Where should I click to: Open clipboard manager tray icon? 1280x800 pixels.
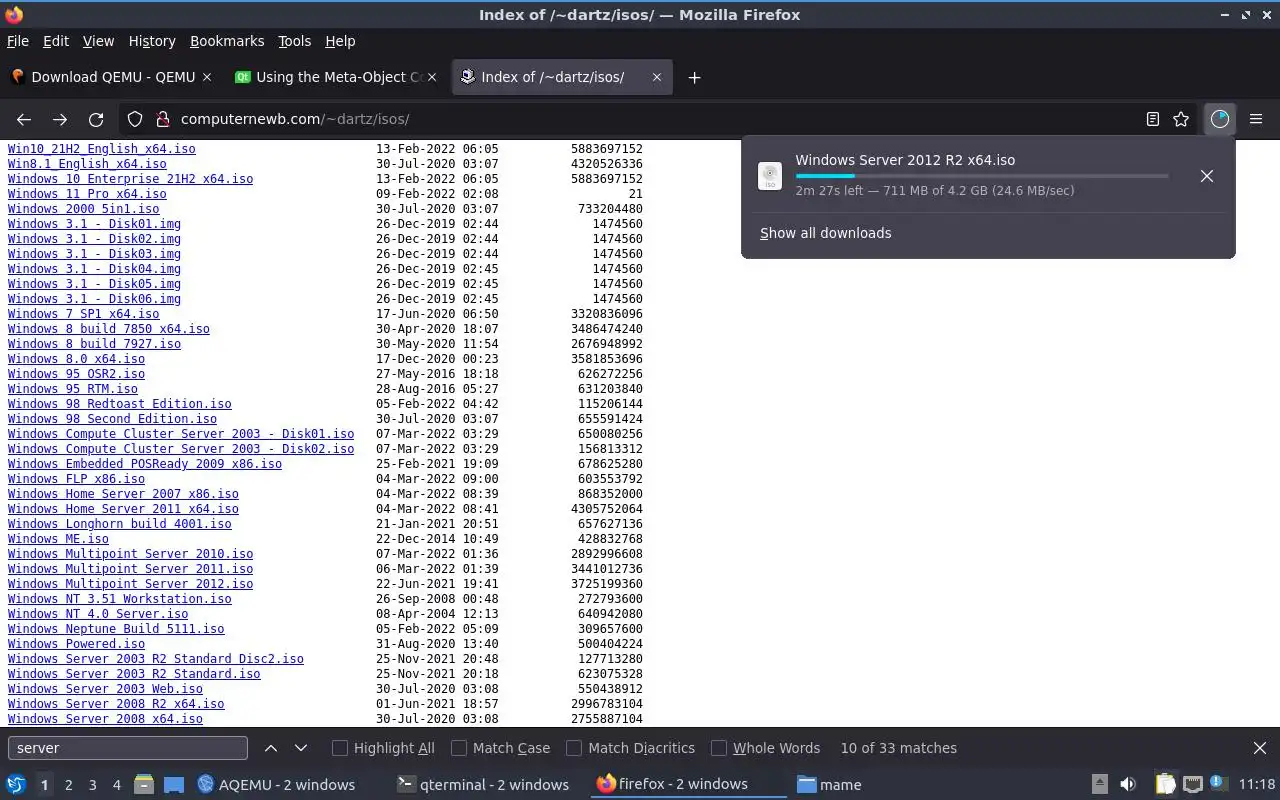coord(1165,784)
